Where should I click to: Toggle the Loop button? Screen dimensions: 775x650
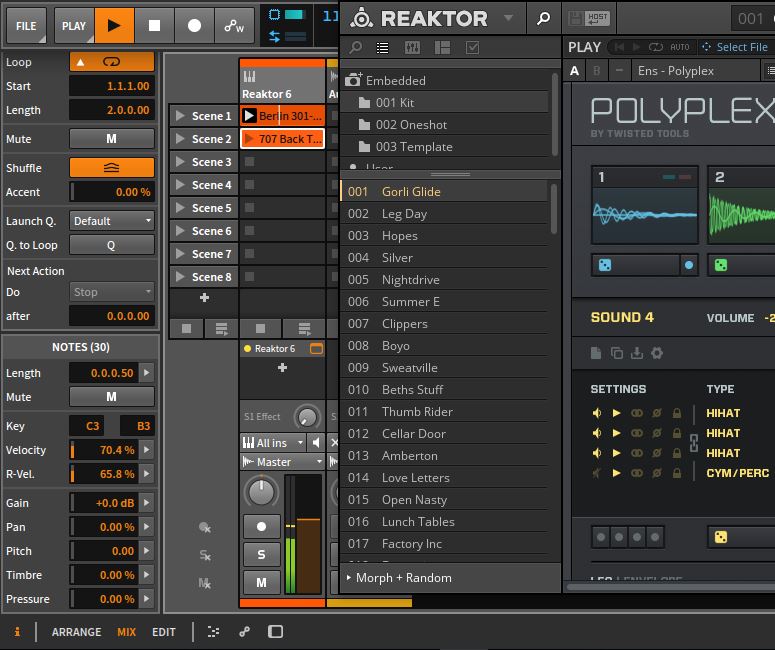[112, 62]
